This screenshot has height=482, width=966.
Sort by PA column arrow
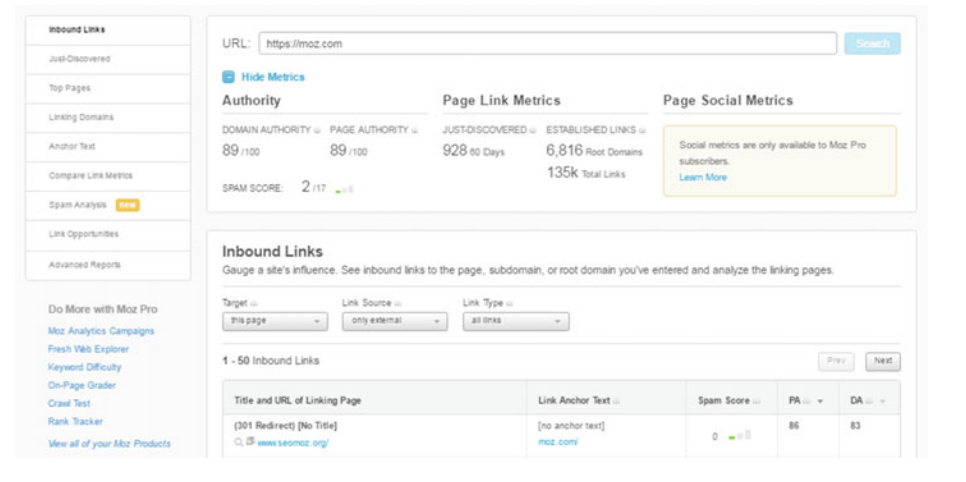(x=820, y=401)
